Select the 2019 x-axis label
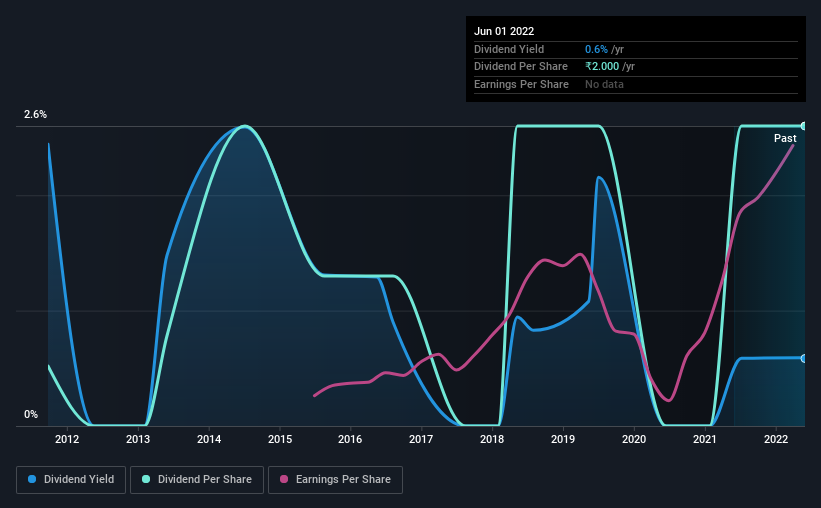 563,439
